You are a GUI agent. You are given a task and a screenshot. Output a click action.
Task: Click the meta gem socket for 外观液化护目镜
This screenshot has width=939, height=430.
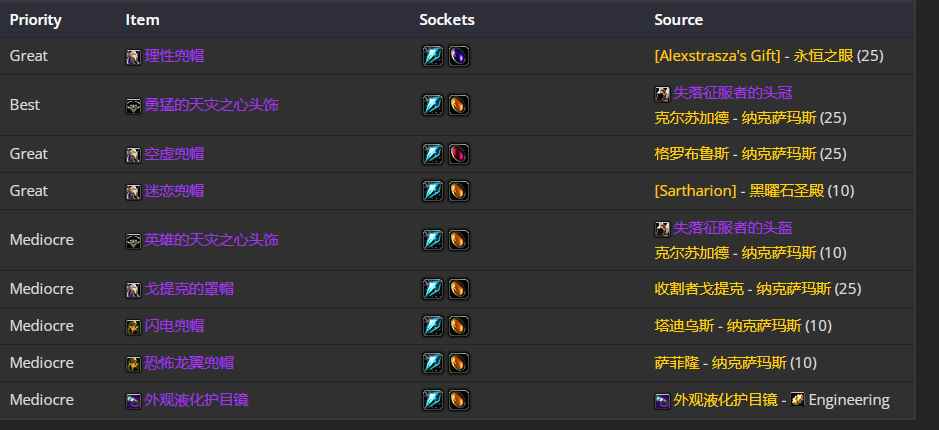[x=432, y=400]
